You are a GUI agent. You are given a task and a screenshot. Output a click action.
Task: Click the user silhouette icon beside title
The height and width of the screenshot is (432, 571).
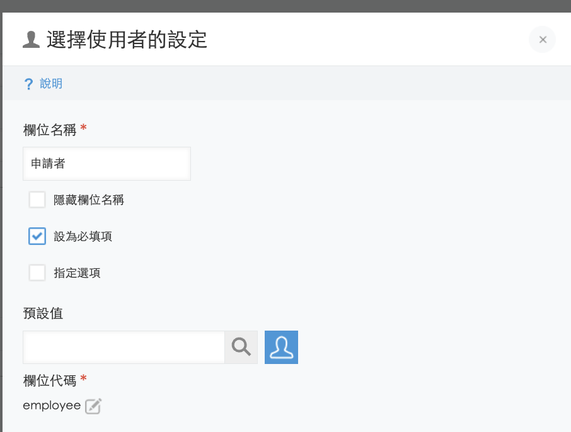(x=31, y=39)
